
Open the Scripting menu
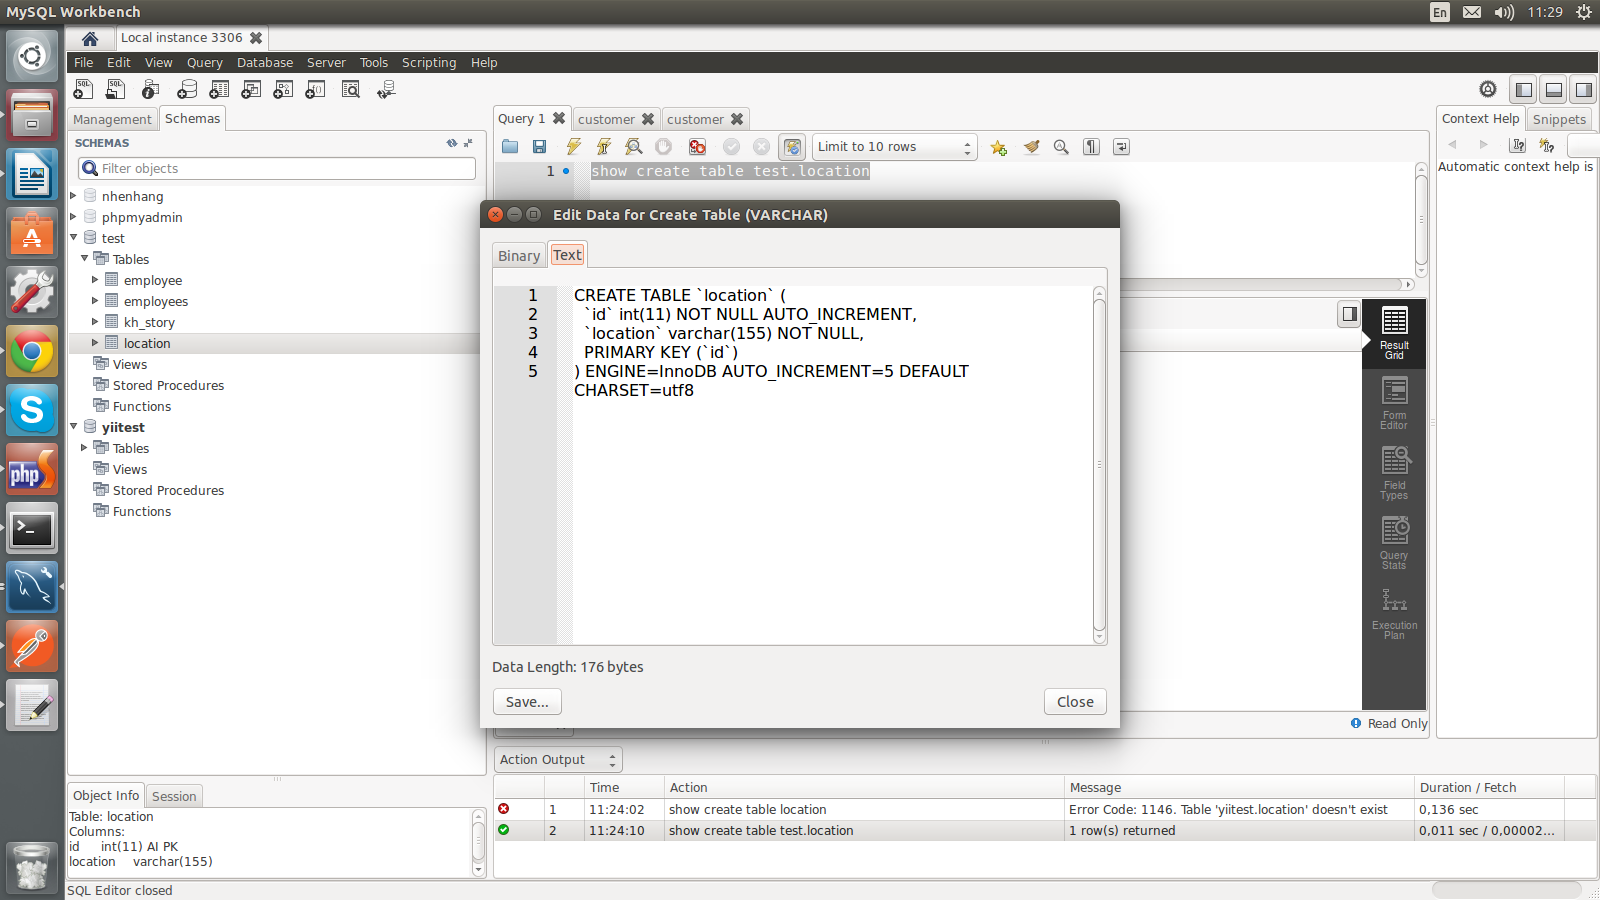pyautogui.click(x=429, y=63)
